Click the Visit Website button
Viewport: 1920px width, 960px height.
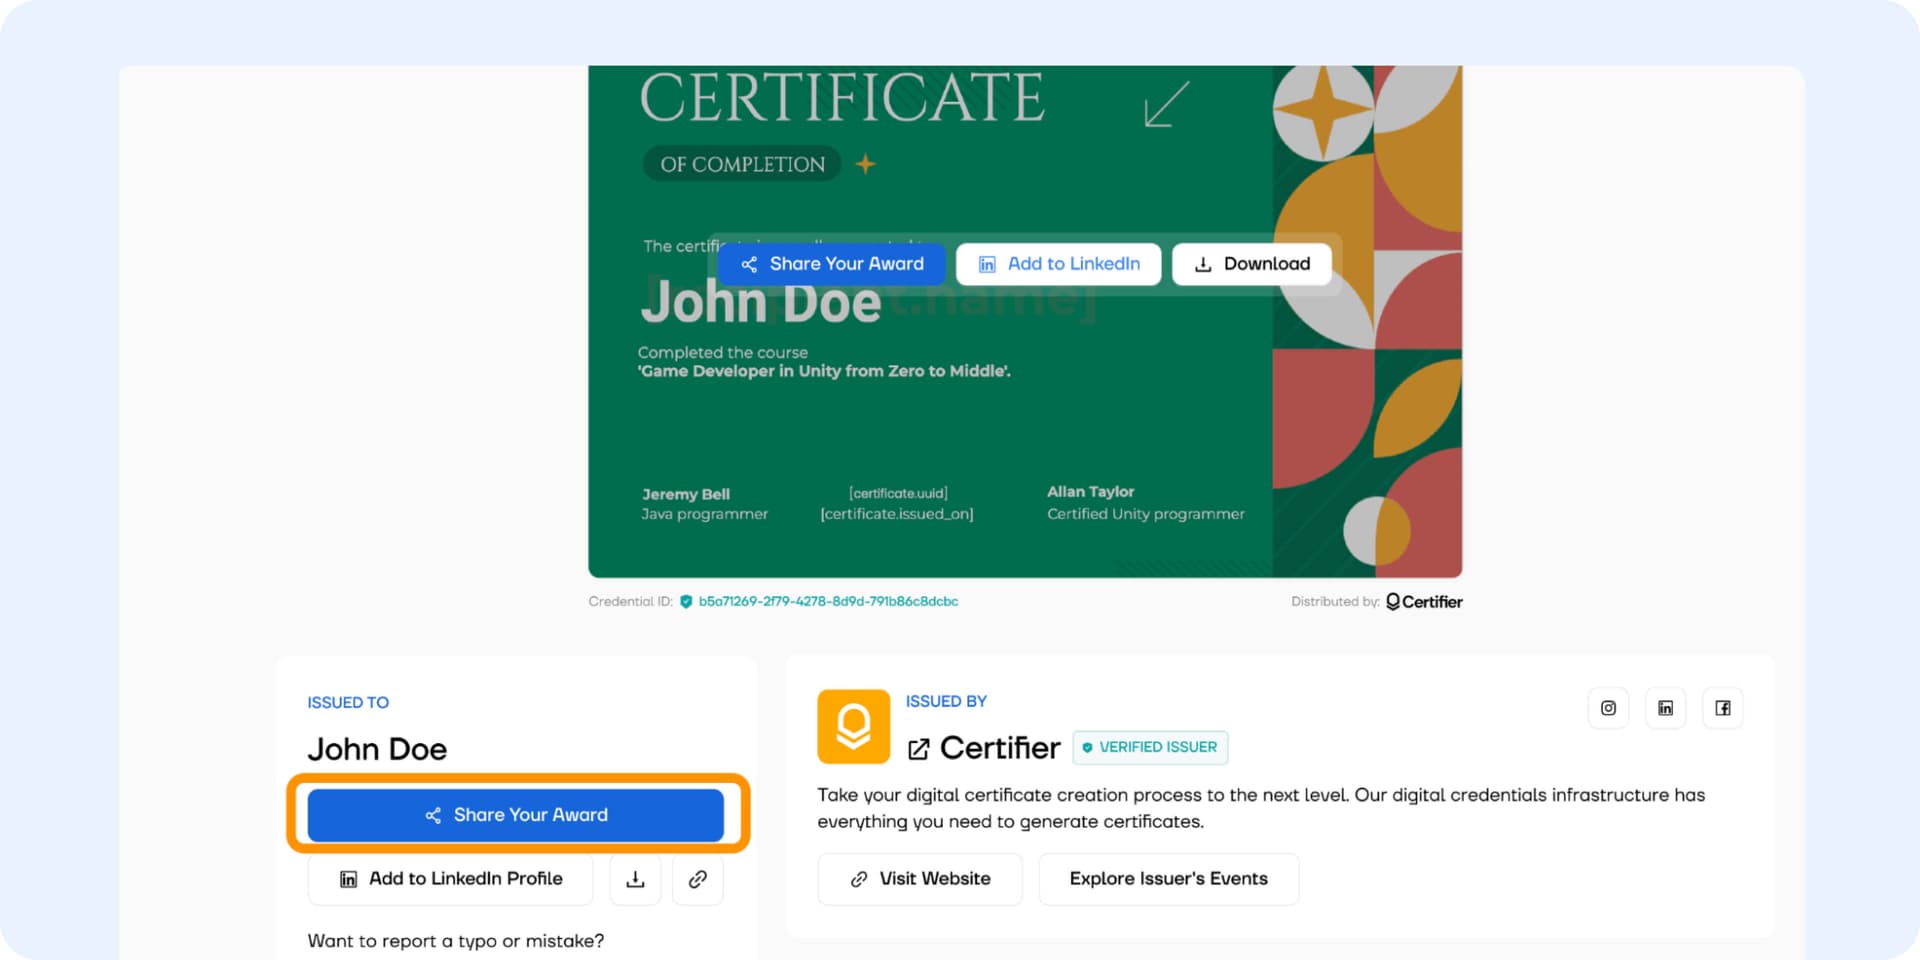pos(918,878)
